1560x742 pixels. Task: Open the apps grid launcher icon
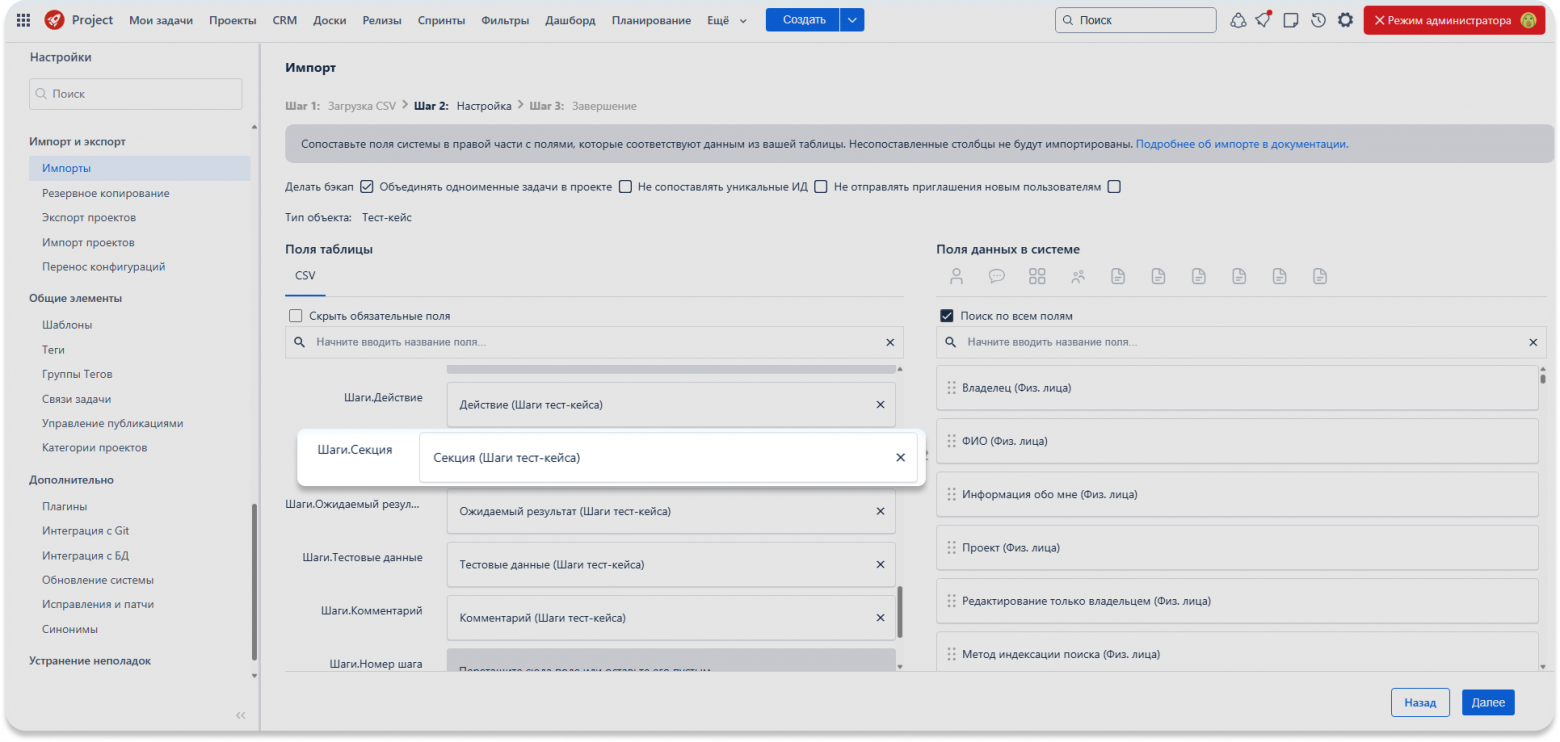(x=23, y=20)
